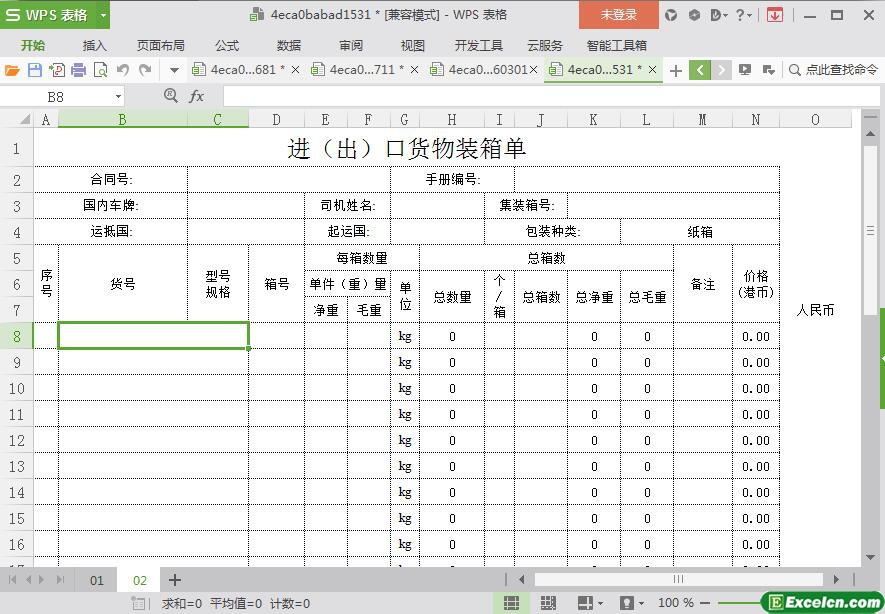Image resolution: width=885 pixels, height=614 pixels.
Task: Click the green previous-tab arrow button
Action: (700, 70)
